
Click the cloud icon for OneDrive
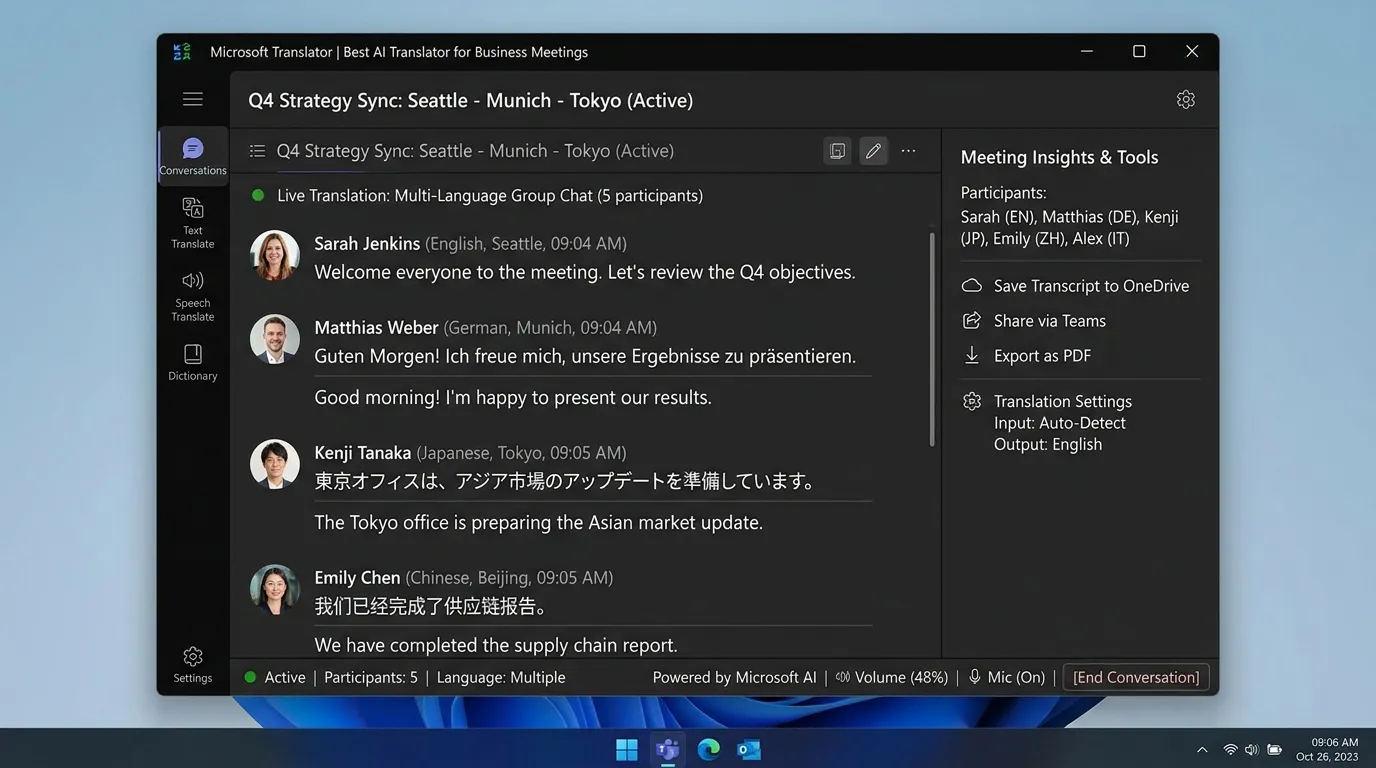click(972, 286)
